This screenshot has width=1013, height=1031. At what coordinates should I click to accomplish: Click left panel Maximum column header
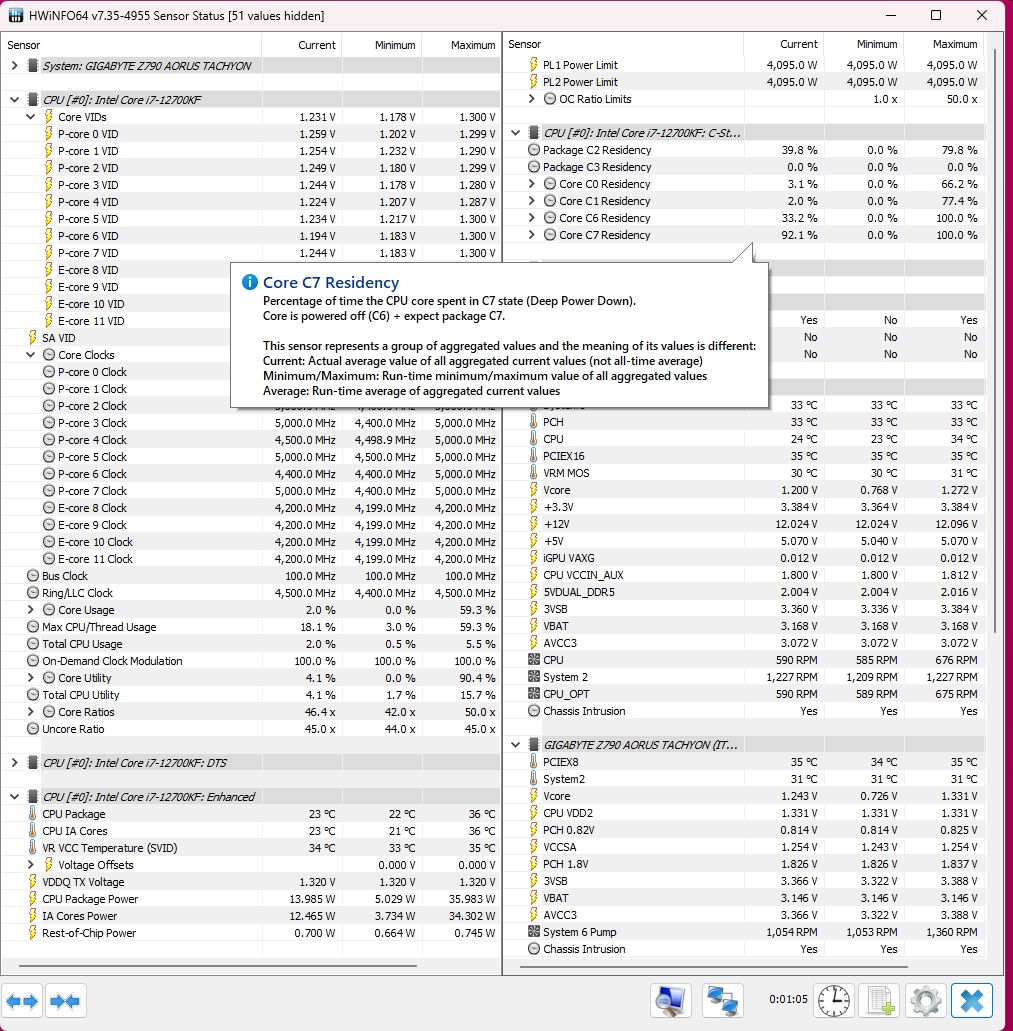pos(461,45)
